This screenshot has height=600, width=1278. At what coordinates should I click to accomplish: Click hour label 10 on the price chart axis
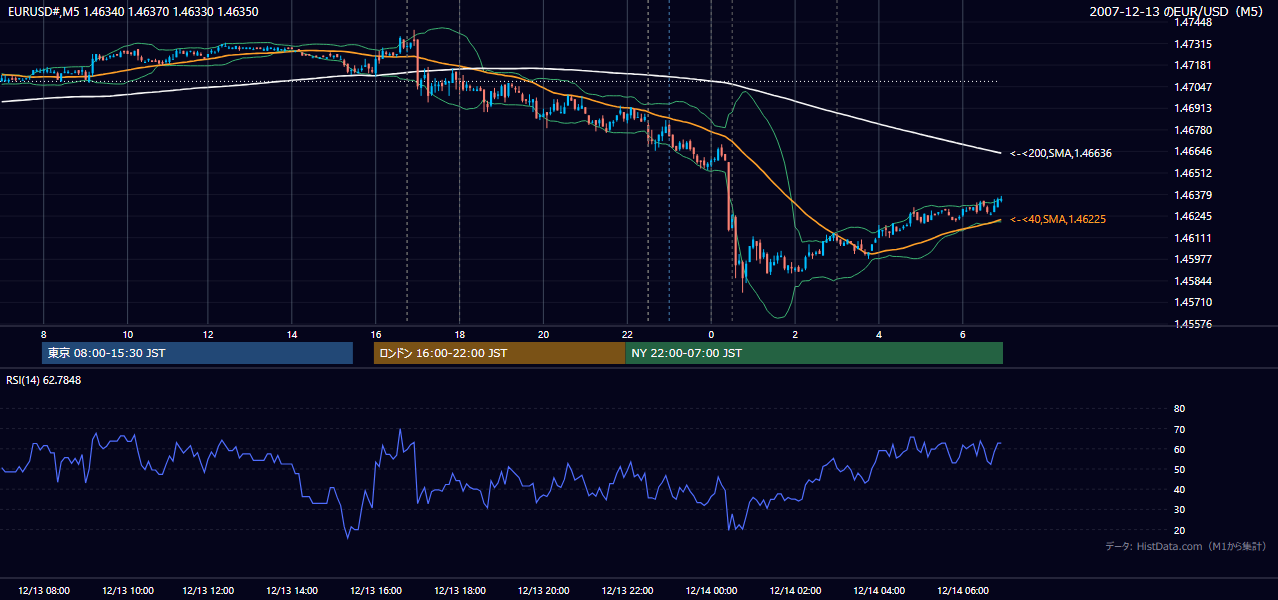[x=127, y=333]
